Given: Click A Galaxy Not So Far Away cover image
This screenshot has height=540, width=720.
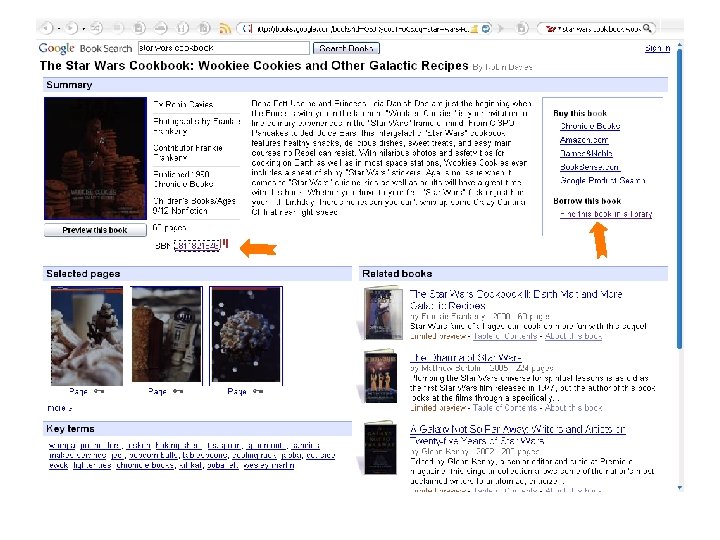Looking at the screenshot, I should click(x=380, y=447).
